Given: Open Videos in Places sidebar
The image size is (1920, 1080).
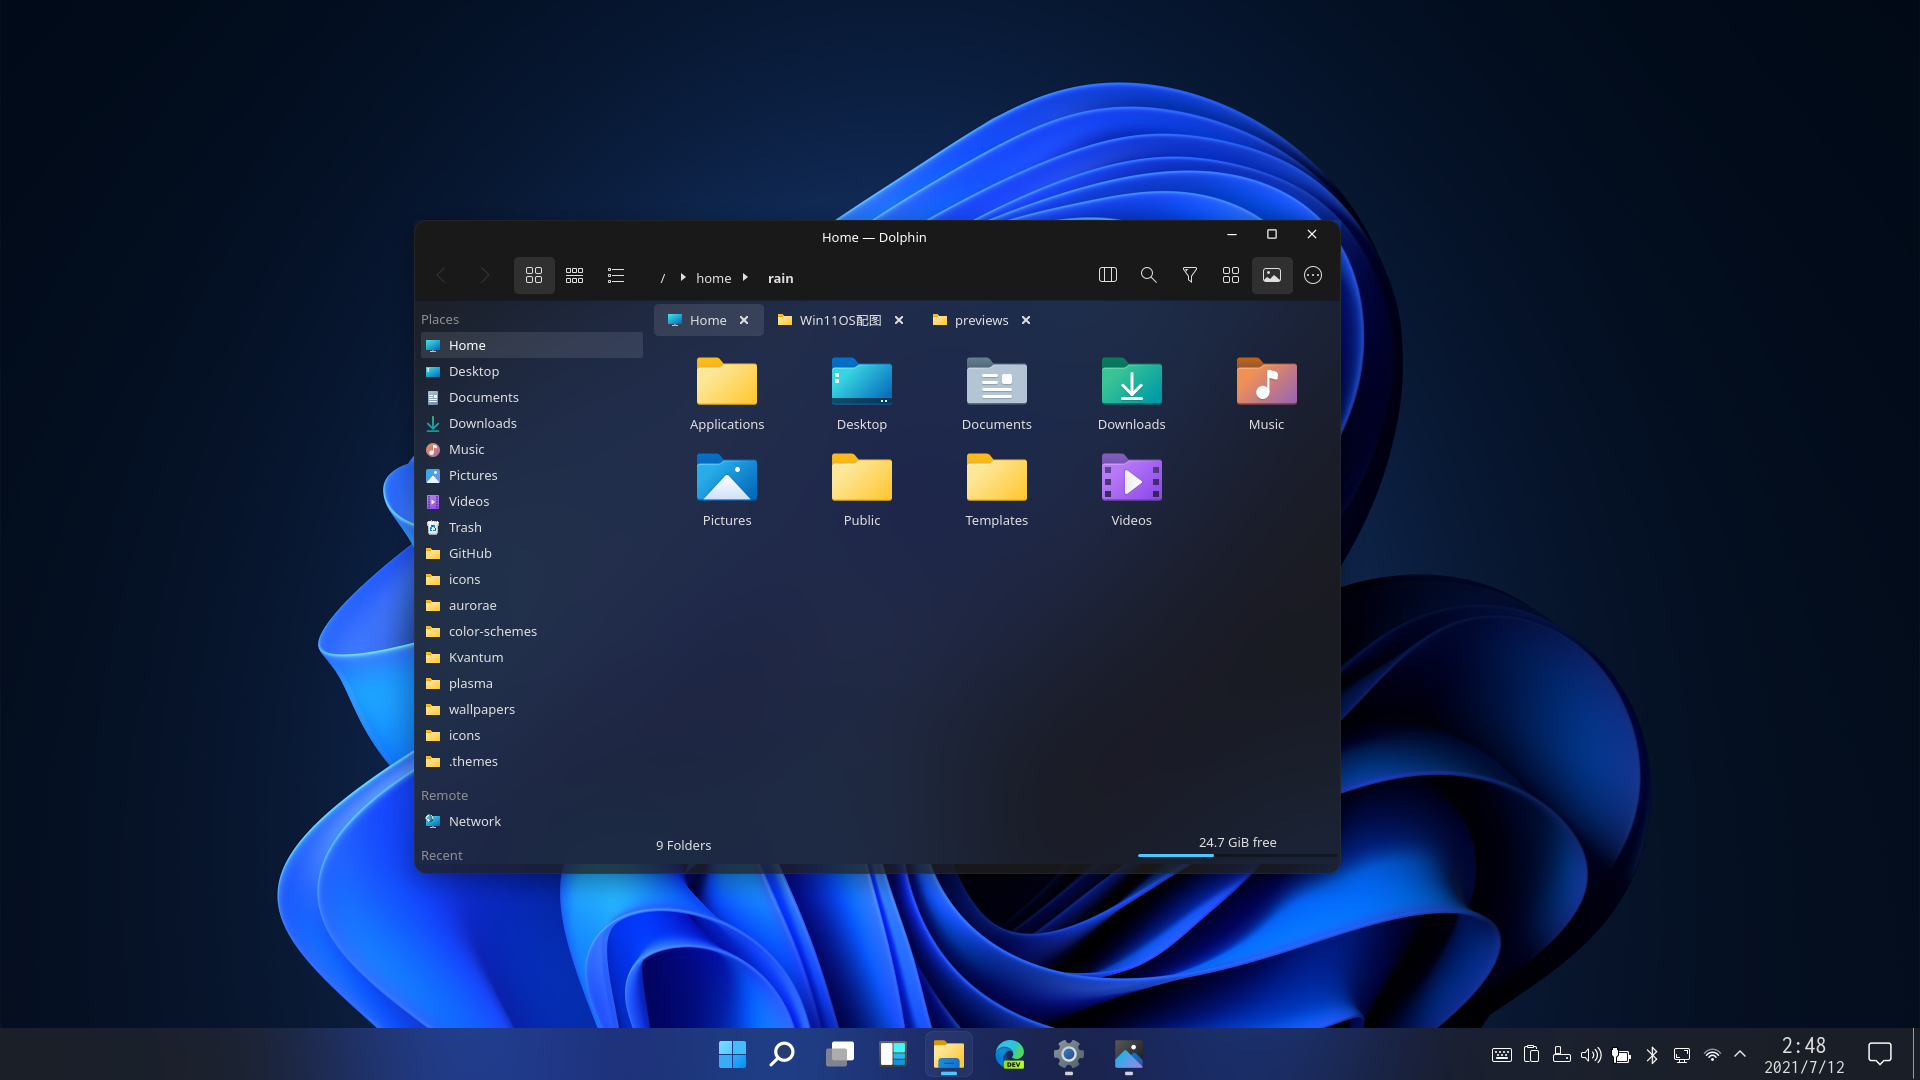Looking at the screenshot, I should coord(532,501).
